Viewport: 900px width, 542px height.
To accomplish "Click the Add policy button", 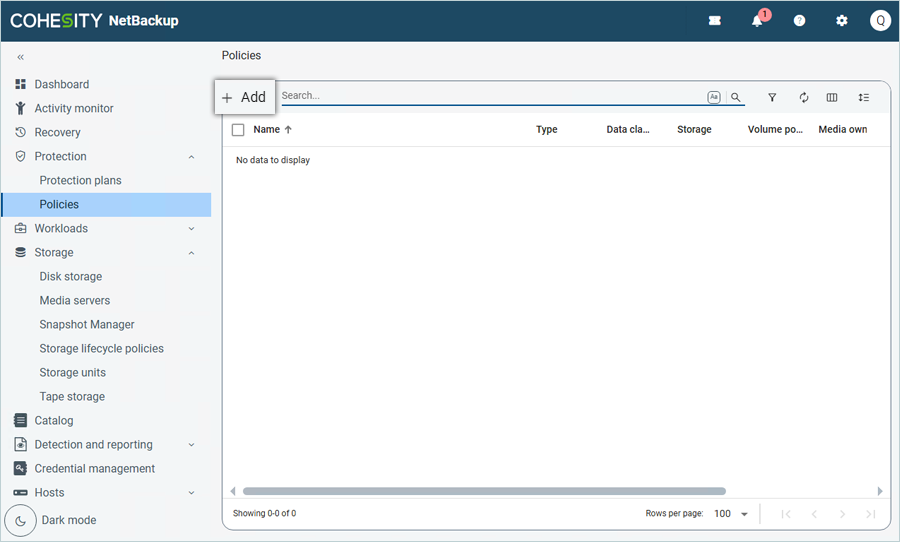I will click(244, 97).
